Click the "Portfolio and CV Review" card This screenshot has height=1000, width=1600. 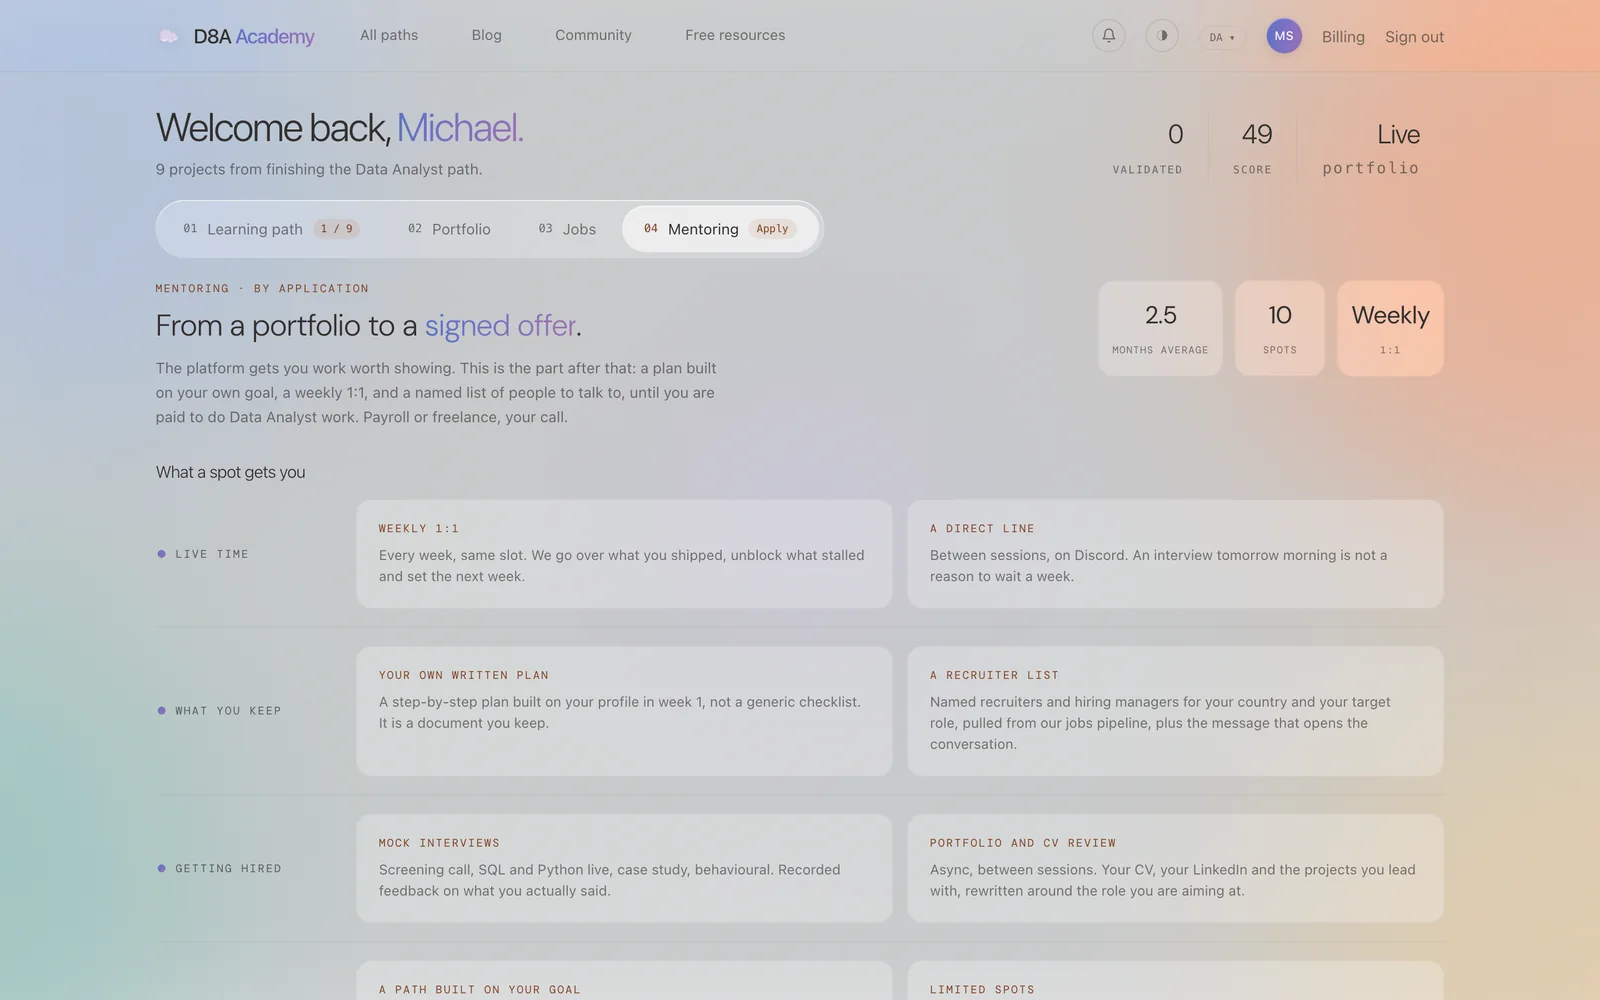[x=1175, y=868]
